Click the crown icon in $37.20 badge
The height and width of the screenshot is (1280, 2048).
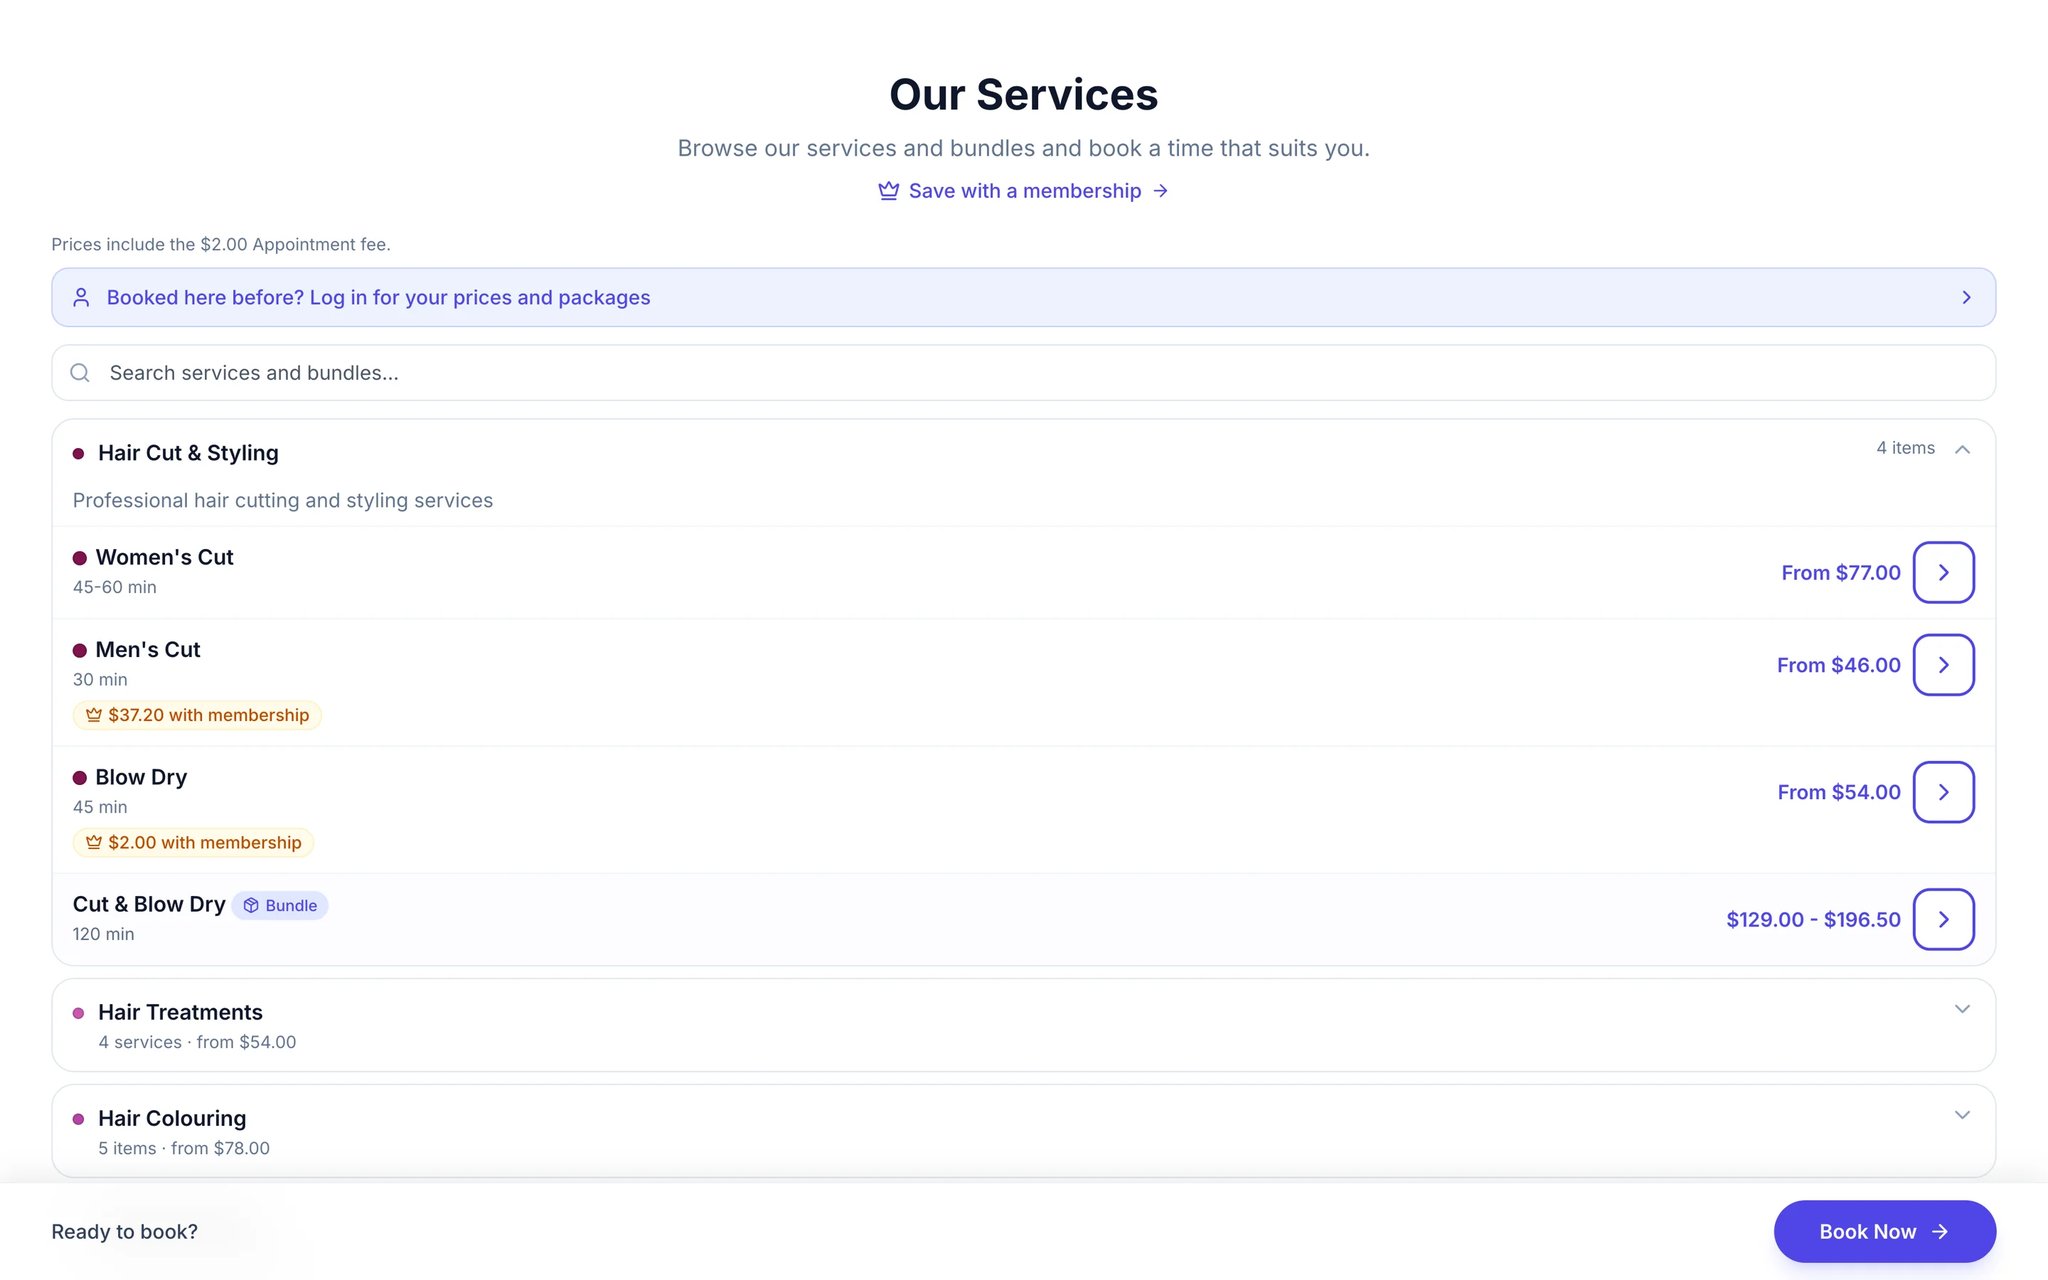tap(94, 715)
